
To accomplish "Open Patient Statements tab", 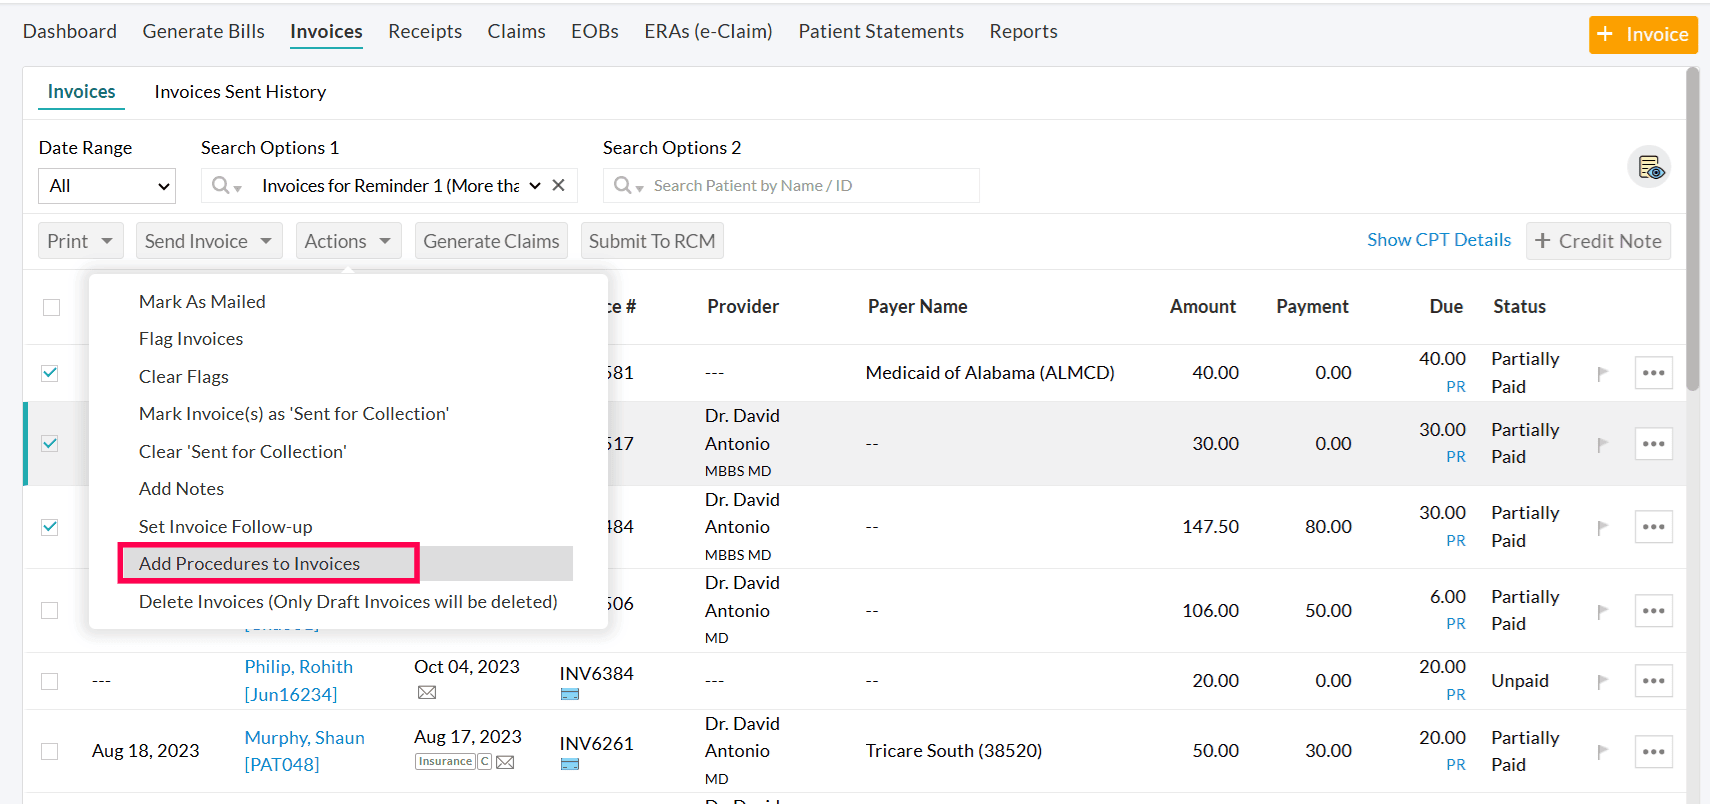I will (x=881, y=32).
